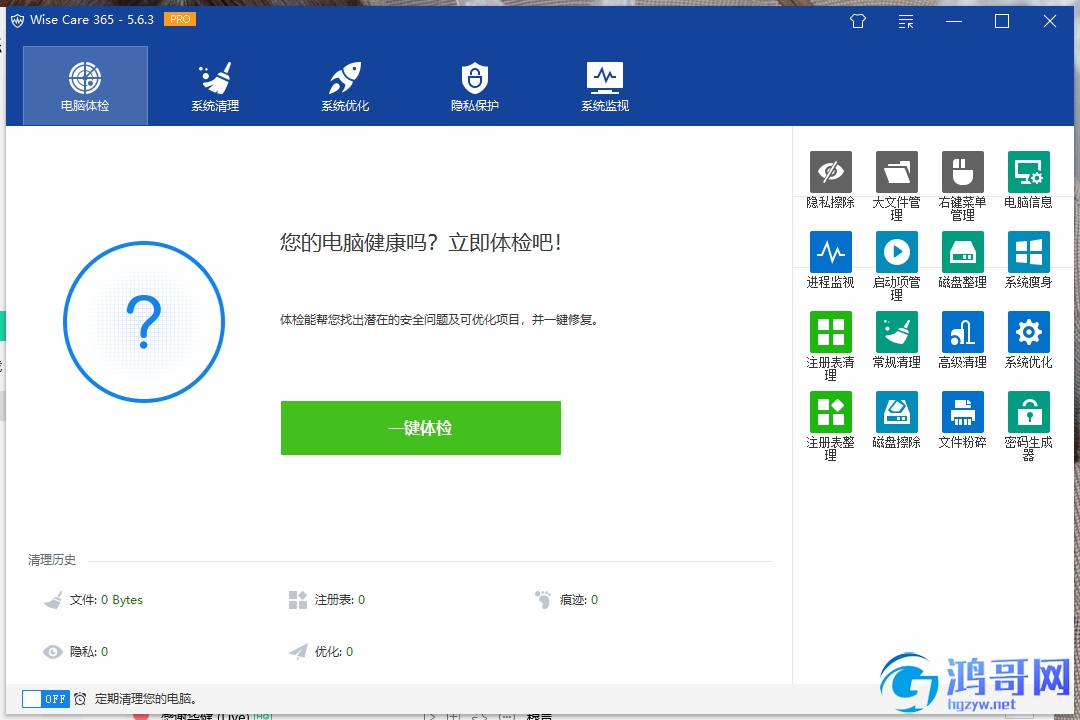Open the 系统优化 rocket tab

(345, 85)
